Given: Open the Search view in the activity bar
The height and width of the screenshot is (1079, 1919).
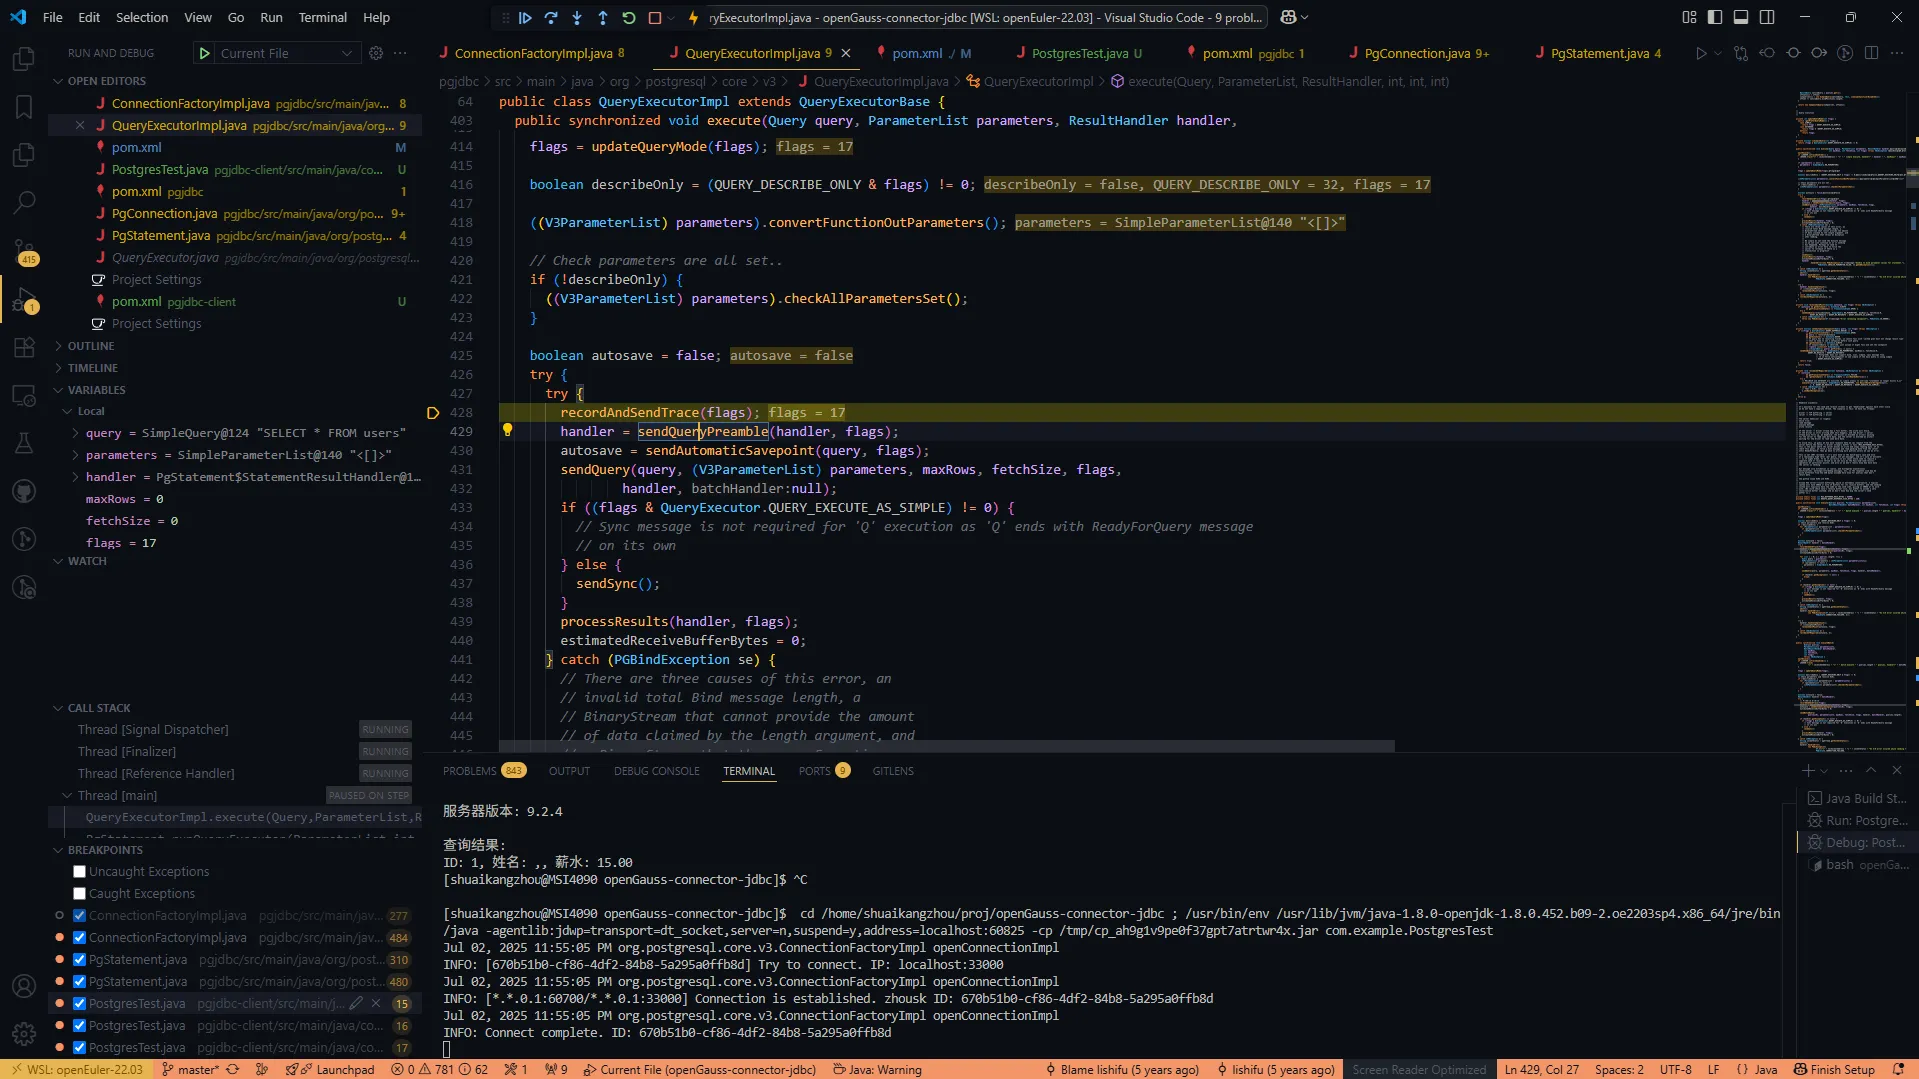Looking at the screenshot, I should [x=24, y=202].
